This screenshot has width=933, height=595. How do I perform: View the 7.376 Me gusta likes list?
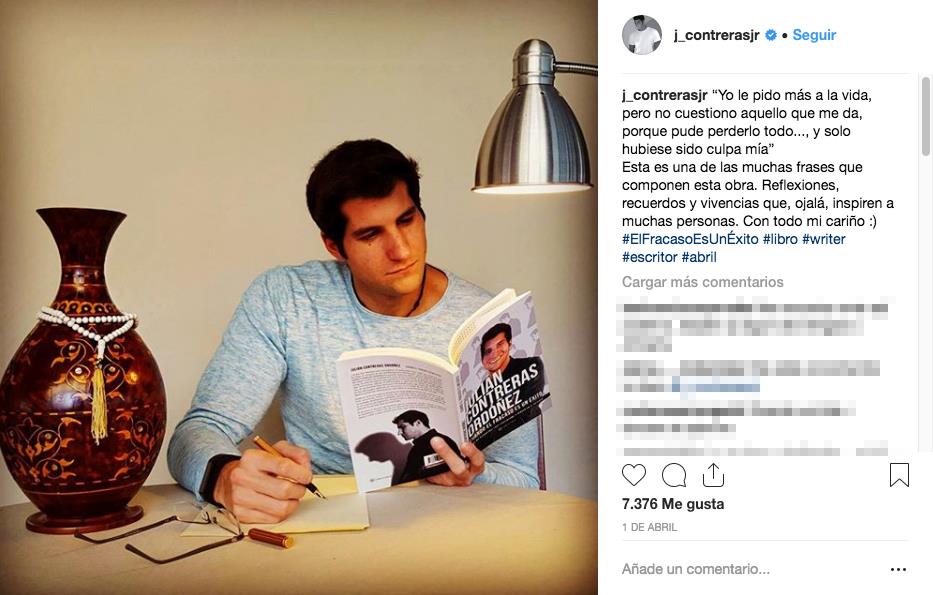tap(673, 504)
